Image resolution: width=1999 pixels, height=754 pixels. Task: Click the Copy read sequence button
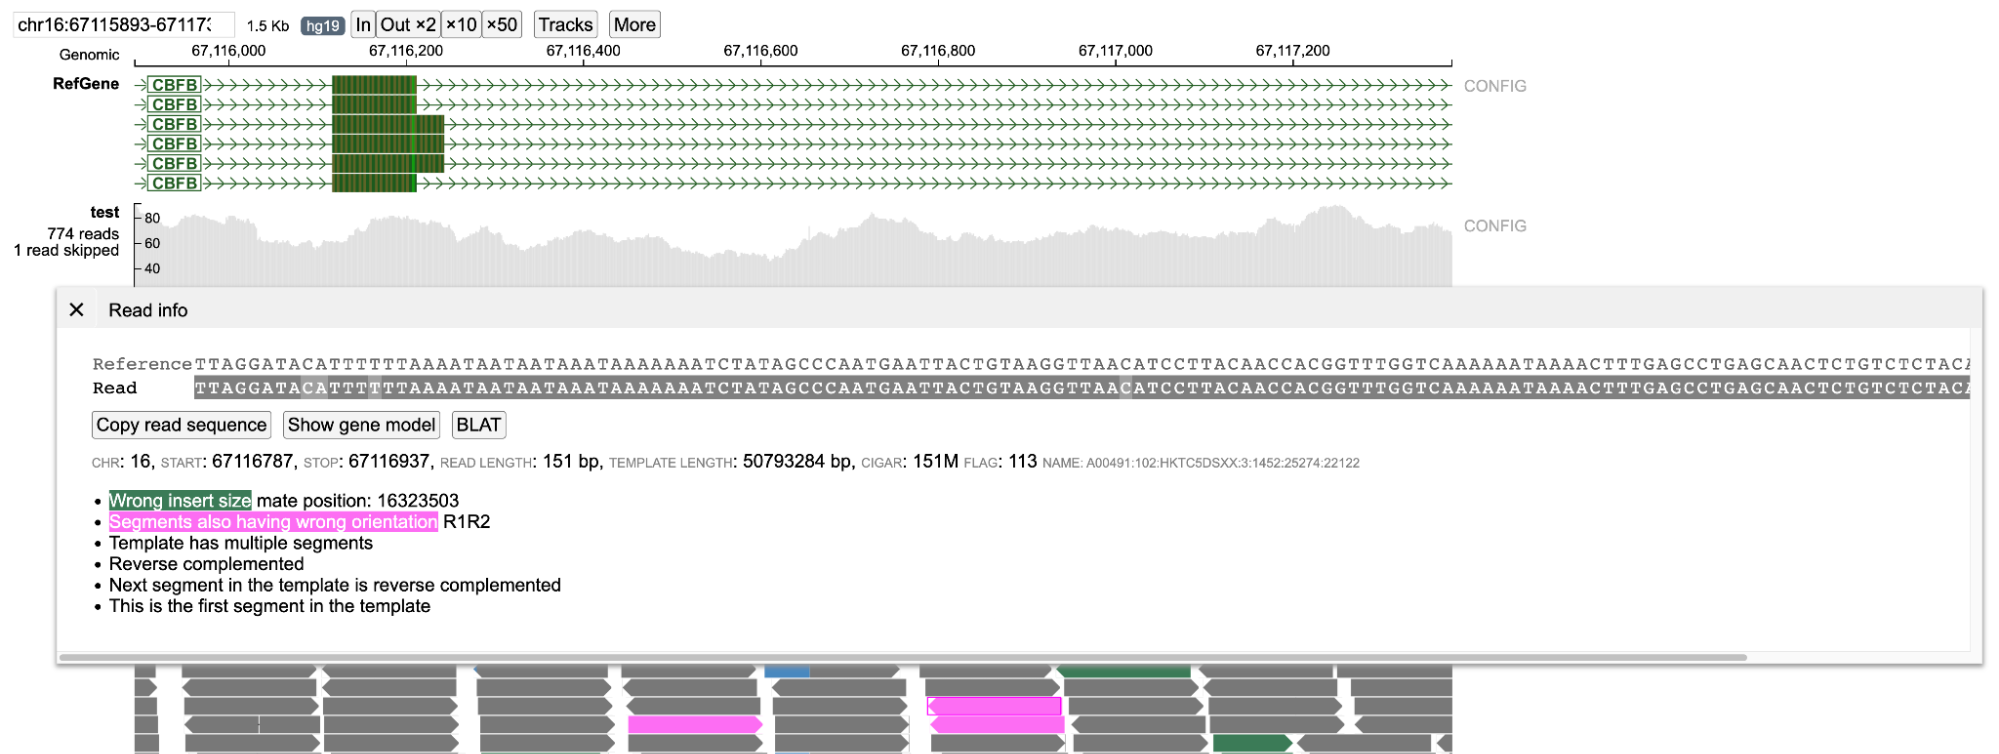(181, 425)
